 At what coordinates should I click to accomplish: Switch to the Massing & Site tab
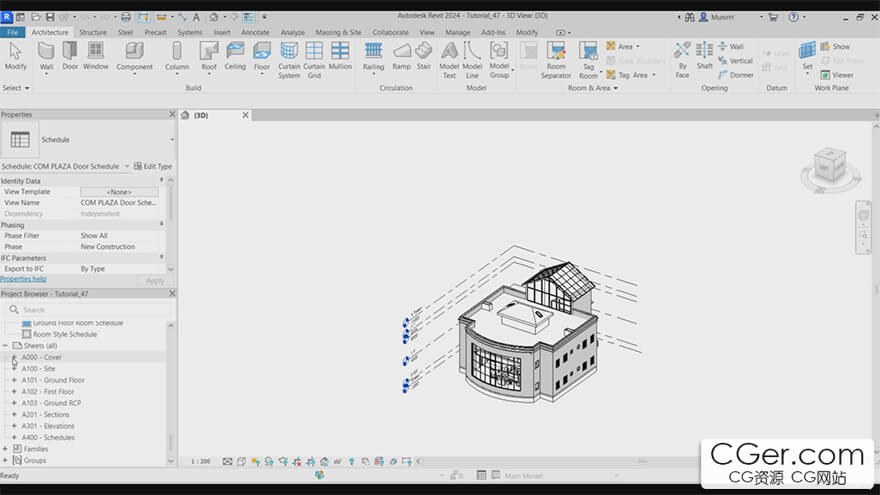pyautogui.click(x=338, y=33)
